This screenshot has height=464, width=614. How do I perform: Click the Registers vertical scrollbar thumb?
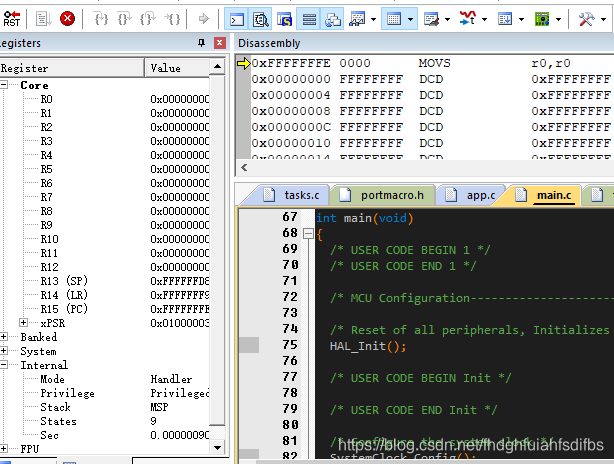click(x=217, y=250)
